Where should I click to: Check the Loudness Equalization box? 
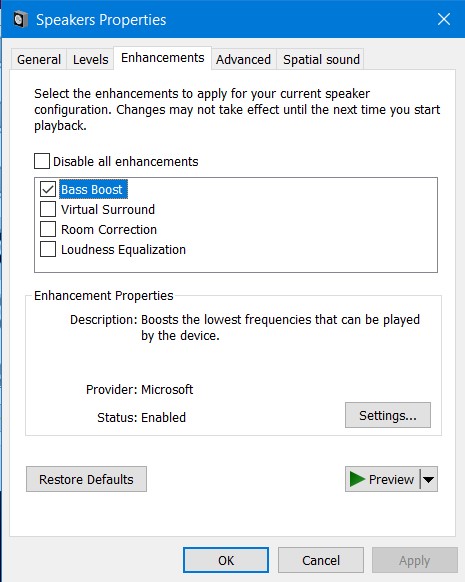coord(48,249)
